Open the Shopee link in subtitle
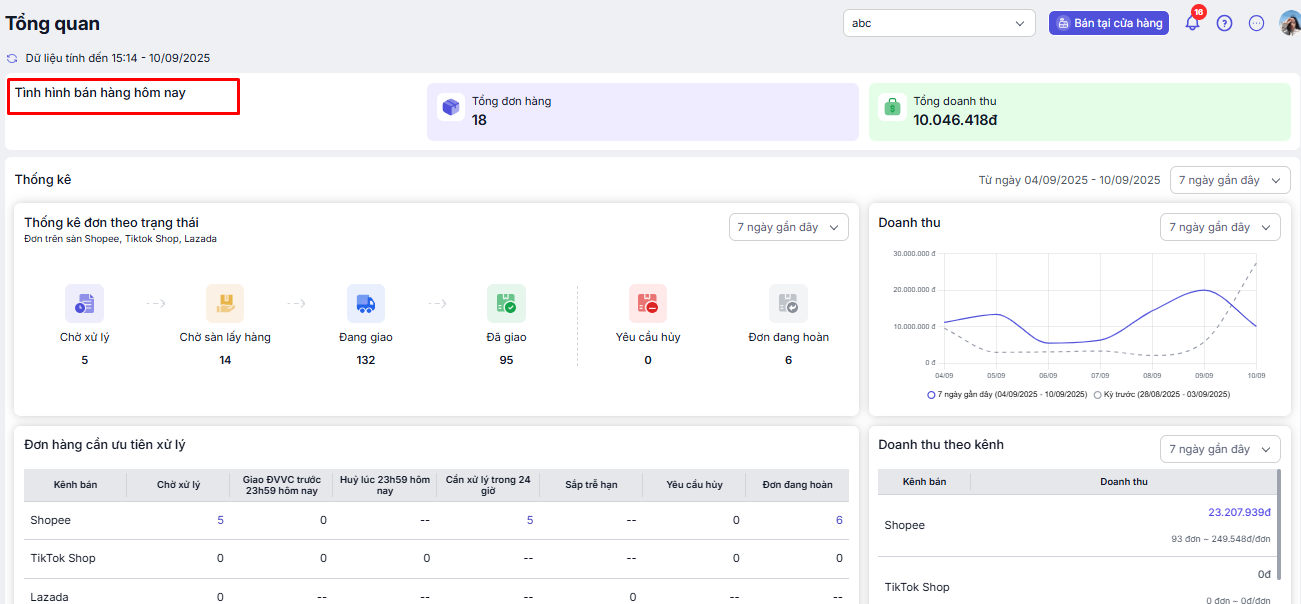Screen dimensions: 1301x604 coord(102,239)
